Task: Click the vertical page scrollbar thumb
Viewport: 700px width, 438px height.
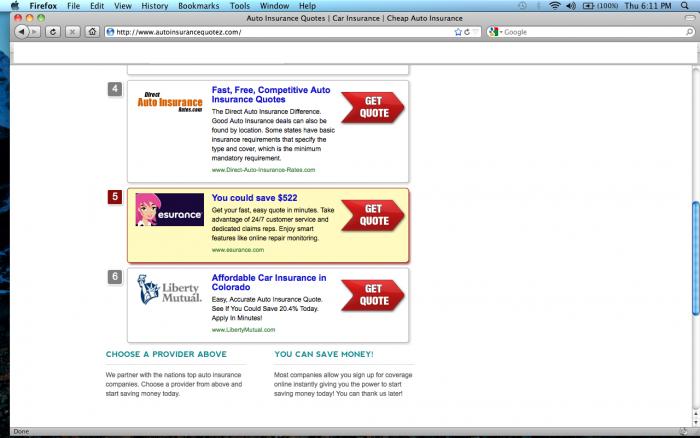Action: coord(696,259)
